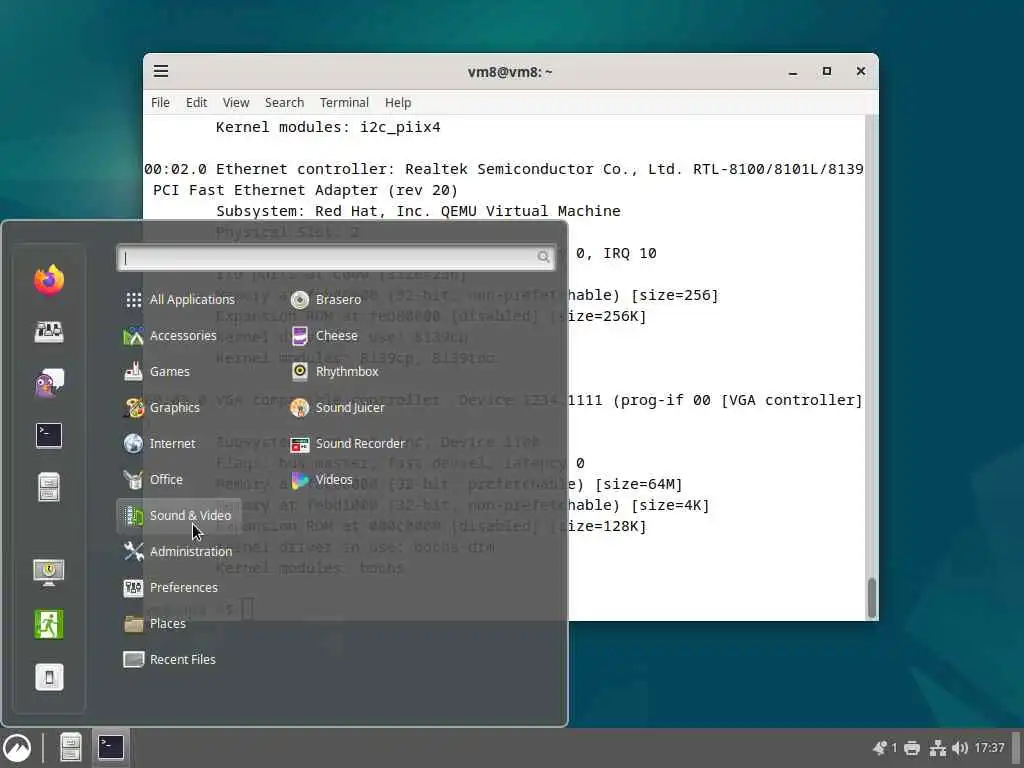Click the Lock Screen icon in sidebar
This screenshot has width=1024, height=768.
click(49, 573)
